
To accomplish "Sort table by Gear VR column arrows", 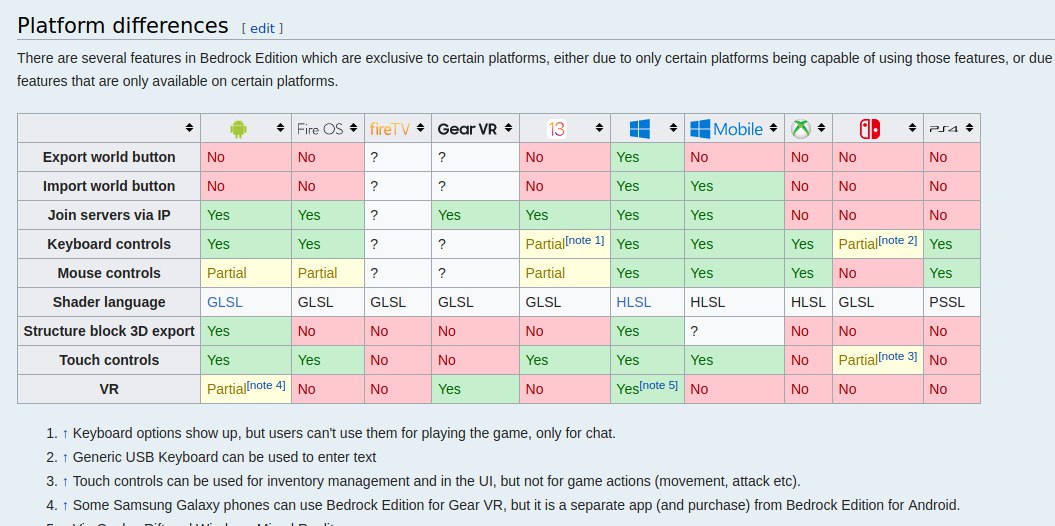I will (508, 128).
